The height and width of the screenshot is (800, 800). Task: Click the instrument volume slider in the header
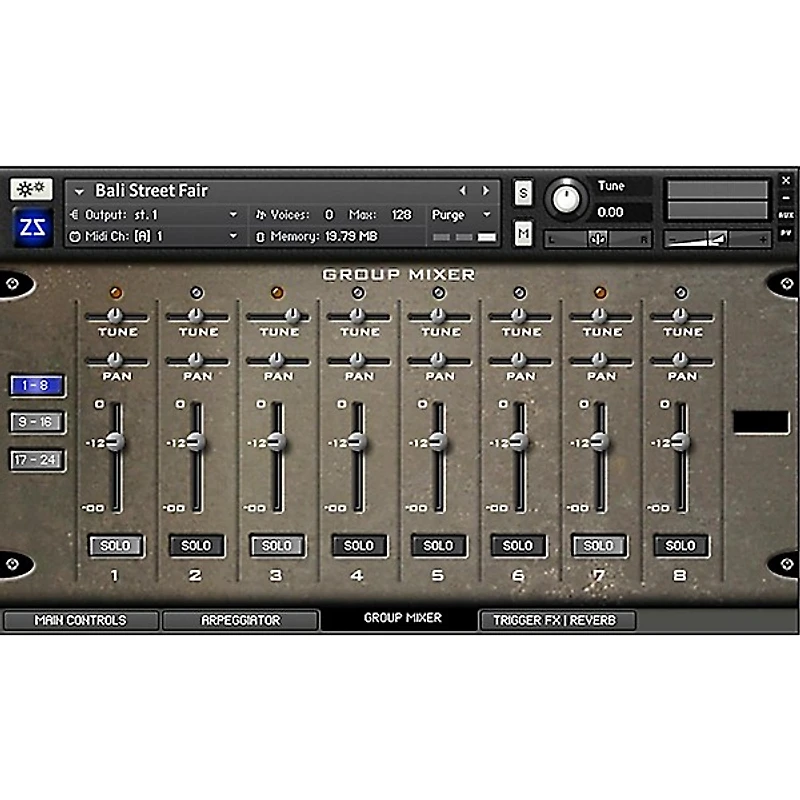pos(717,239)
